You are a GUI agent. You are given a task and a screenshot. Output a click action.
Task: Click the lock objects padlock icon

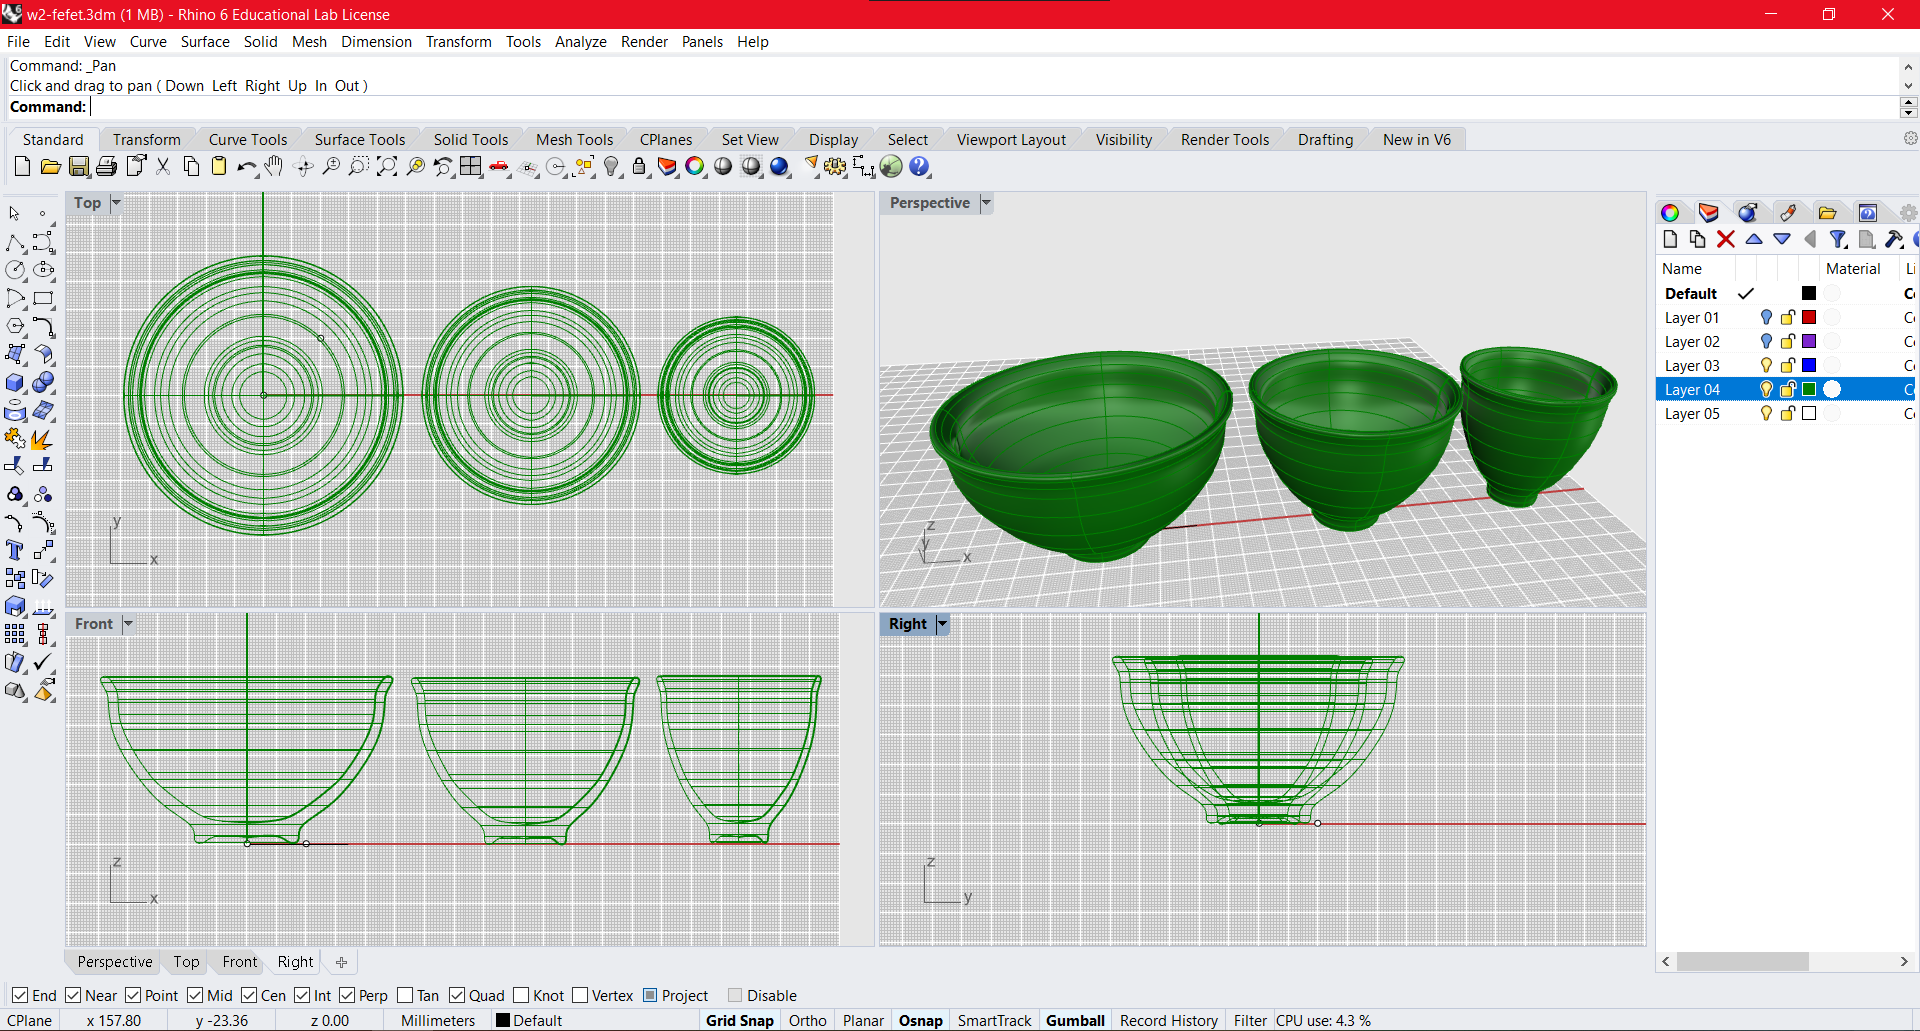pos(639,167)
